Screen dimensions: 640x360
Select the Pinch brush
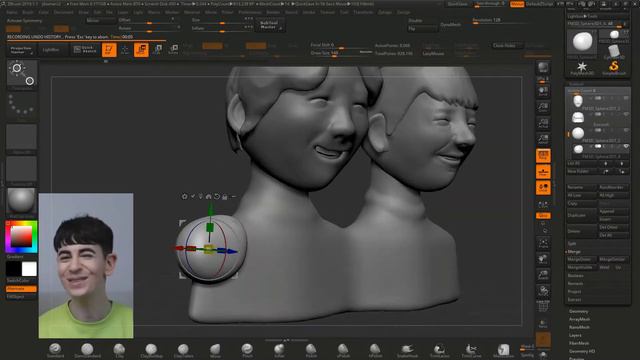[x=247, y=350]
